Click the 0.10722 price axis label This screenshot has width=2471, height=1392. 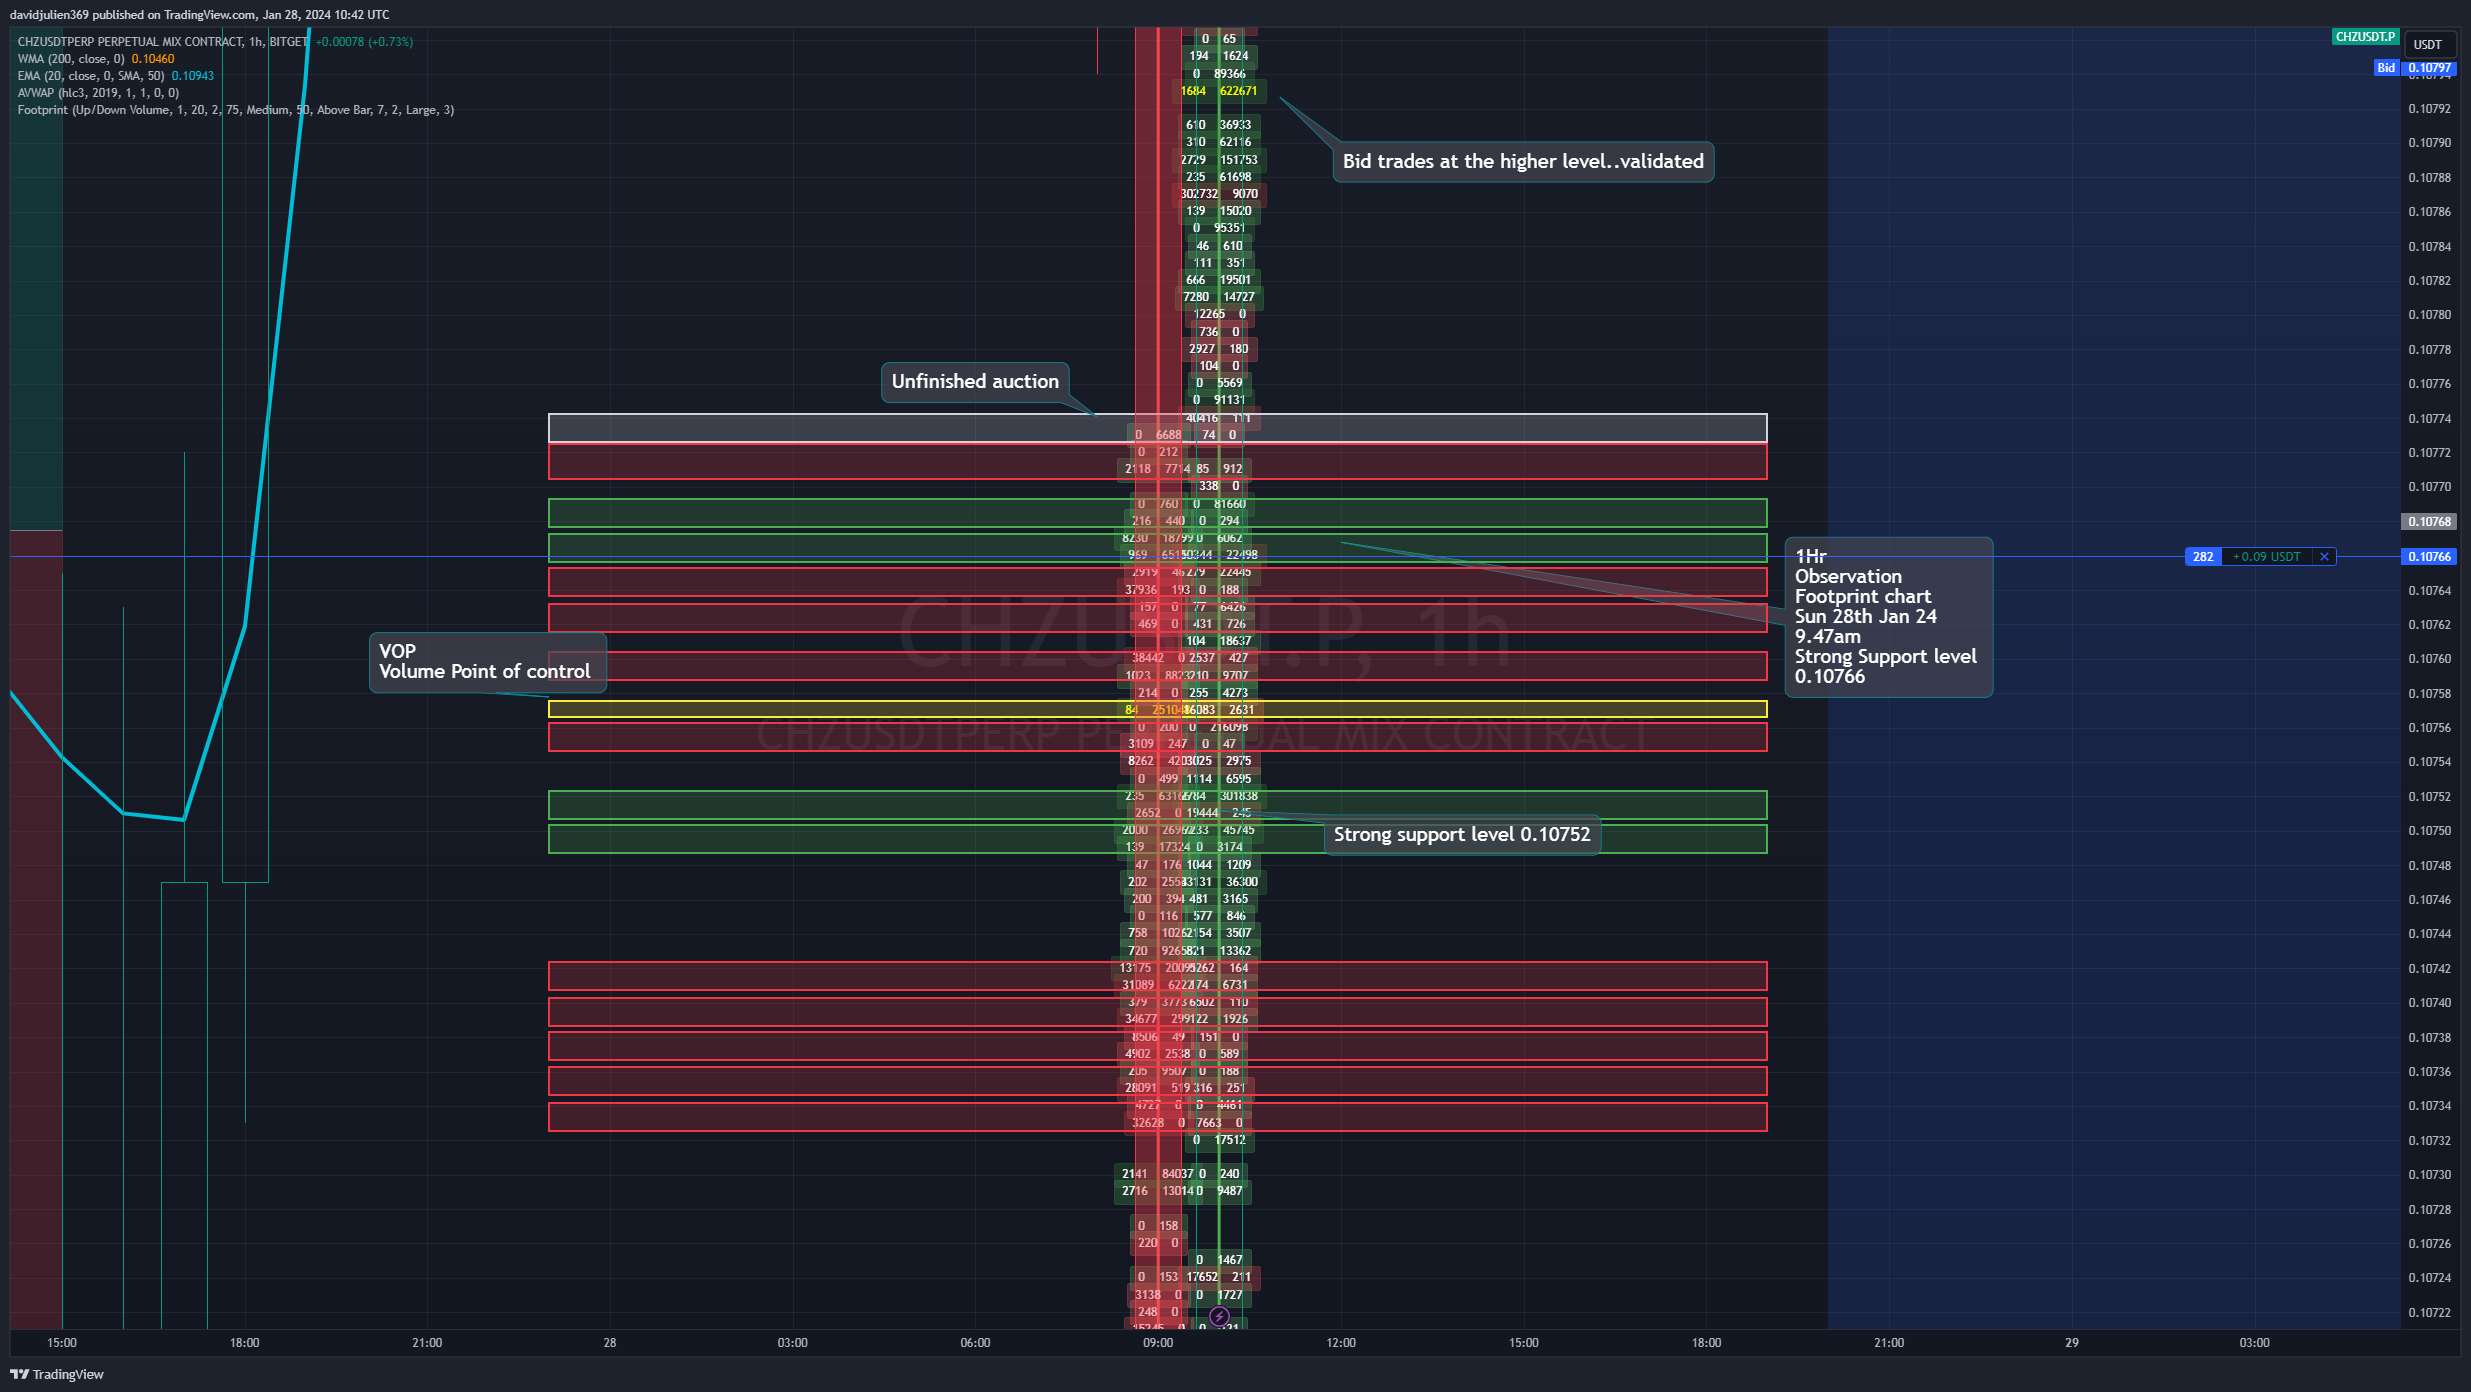click(2429, 1313)
